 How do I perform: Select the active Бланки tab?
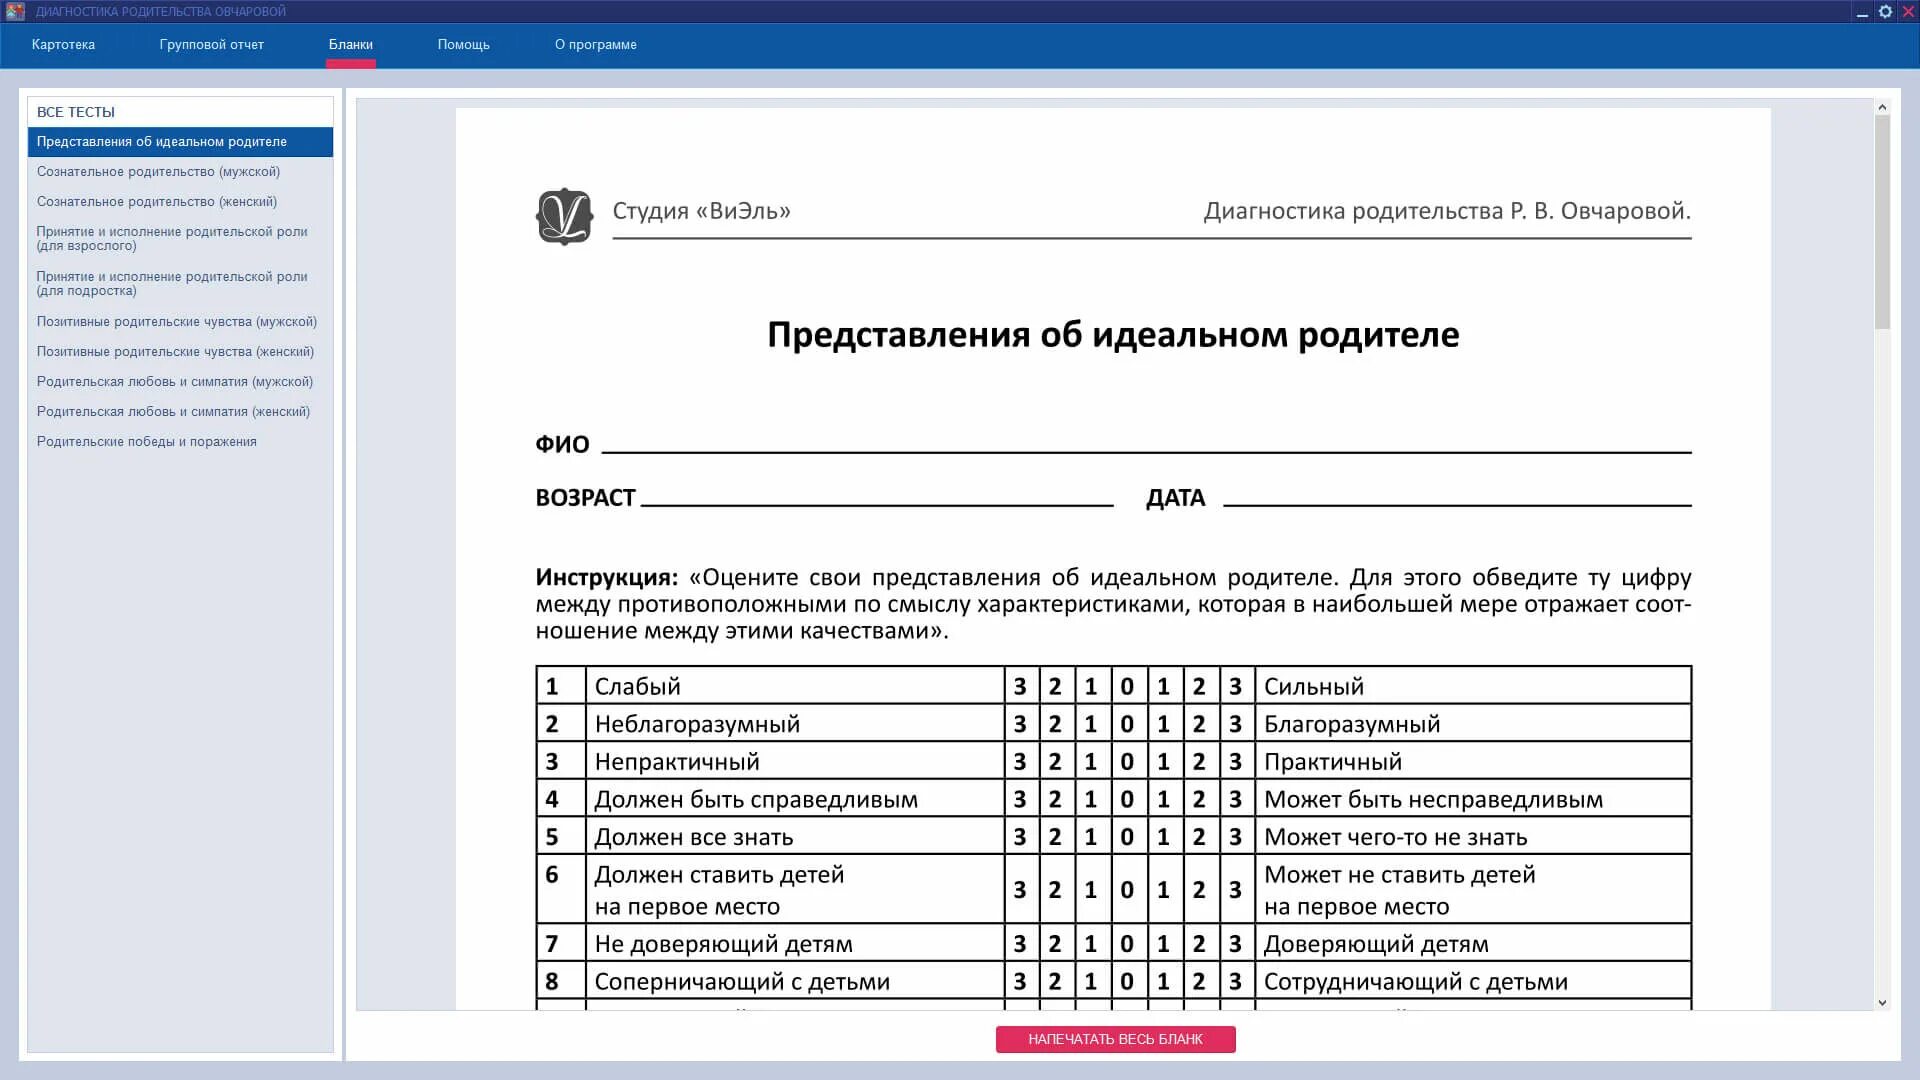tap(350, 45)
